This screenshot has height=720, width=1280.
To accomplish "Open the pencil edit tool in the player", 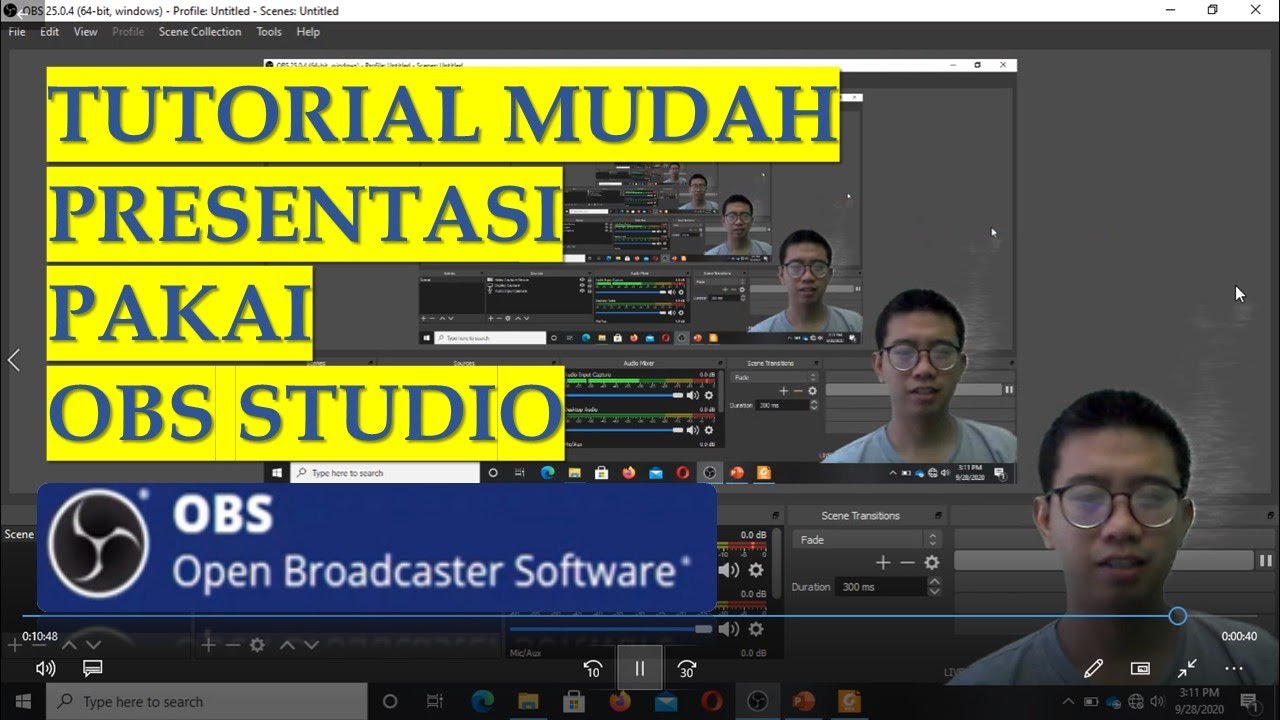I will [1093, 668].
